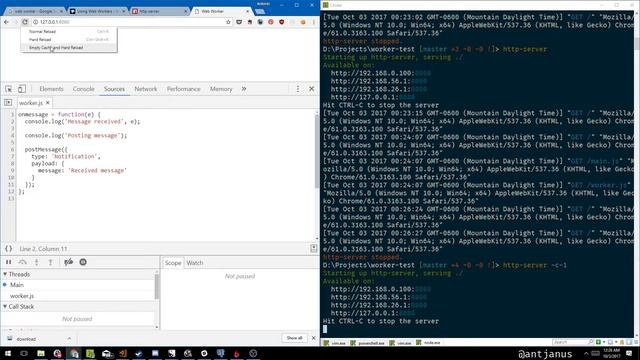Click the site info icon in address bar
Viewport: 640px width, 360px height.
click(35, 22)
